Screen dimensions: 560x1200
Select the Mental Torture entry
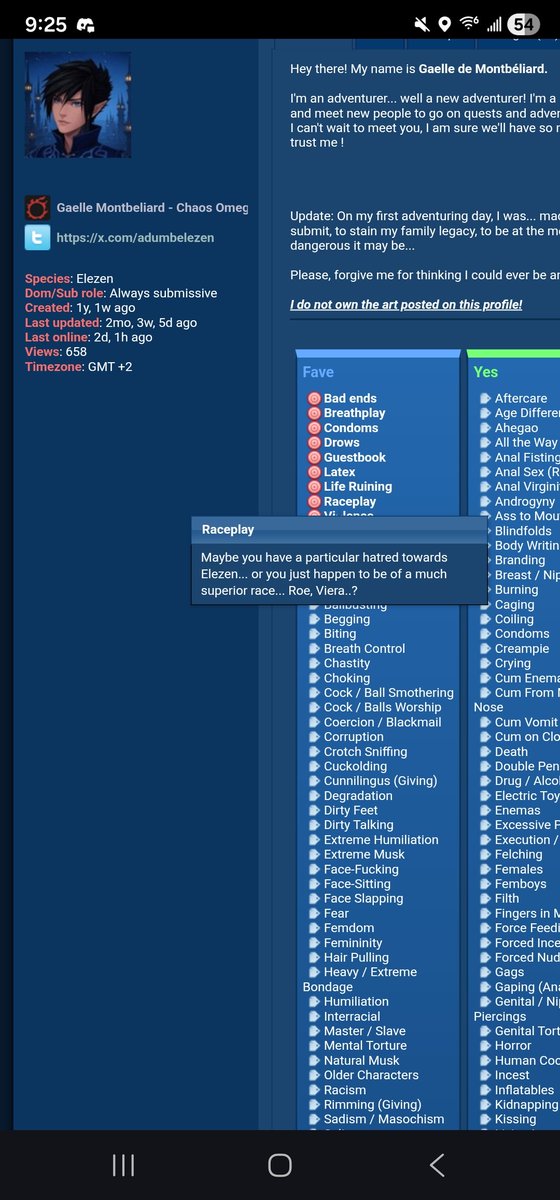pyautogui.click(x=365, y=1046)
